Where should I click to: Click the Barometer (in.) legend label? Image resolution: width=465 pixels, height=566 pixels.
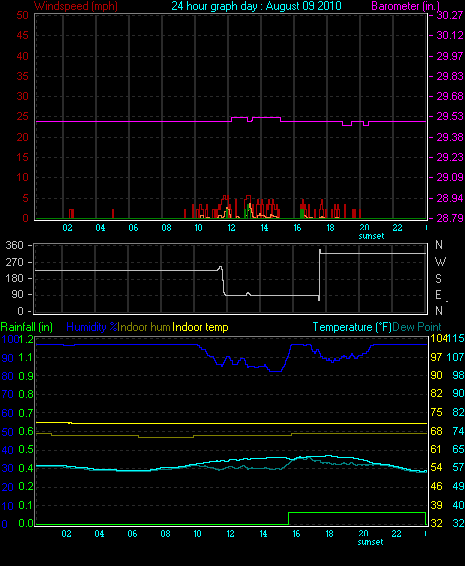[405, 6]
